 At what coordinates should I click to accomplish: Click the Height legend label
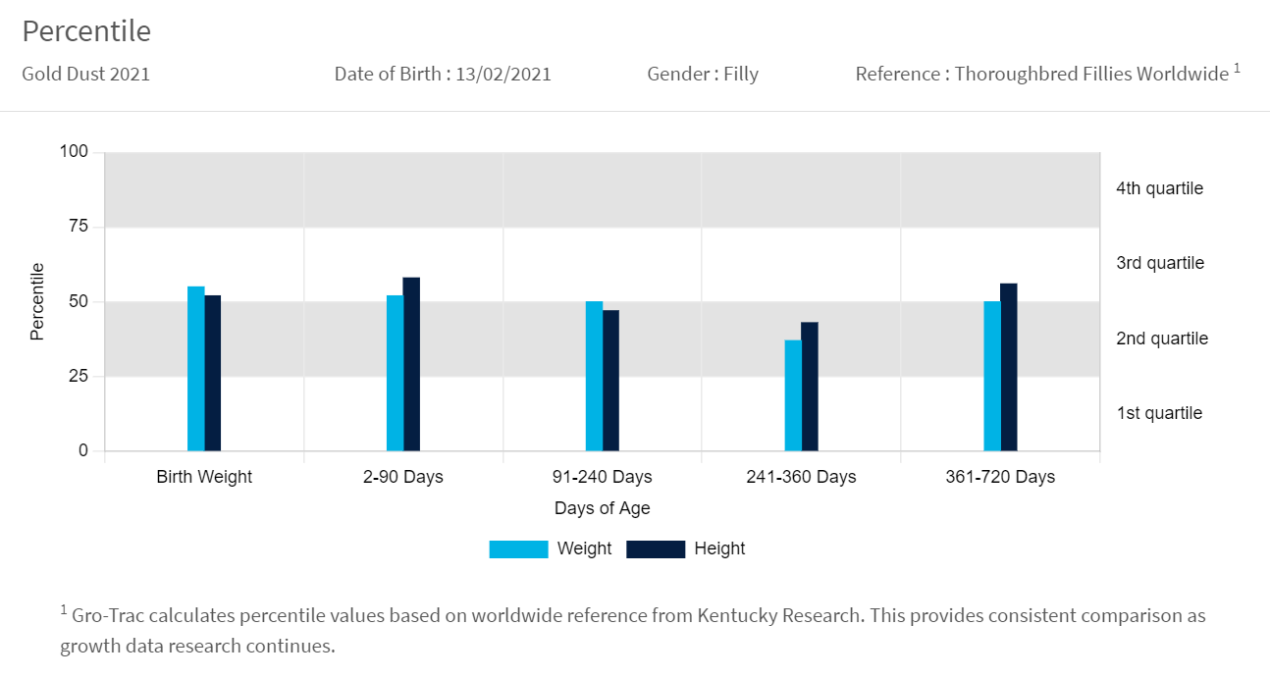tap(720, 549)
